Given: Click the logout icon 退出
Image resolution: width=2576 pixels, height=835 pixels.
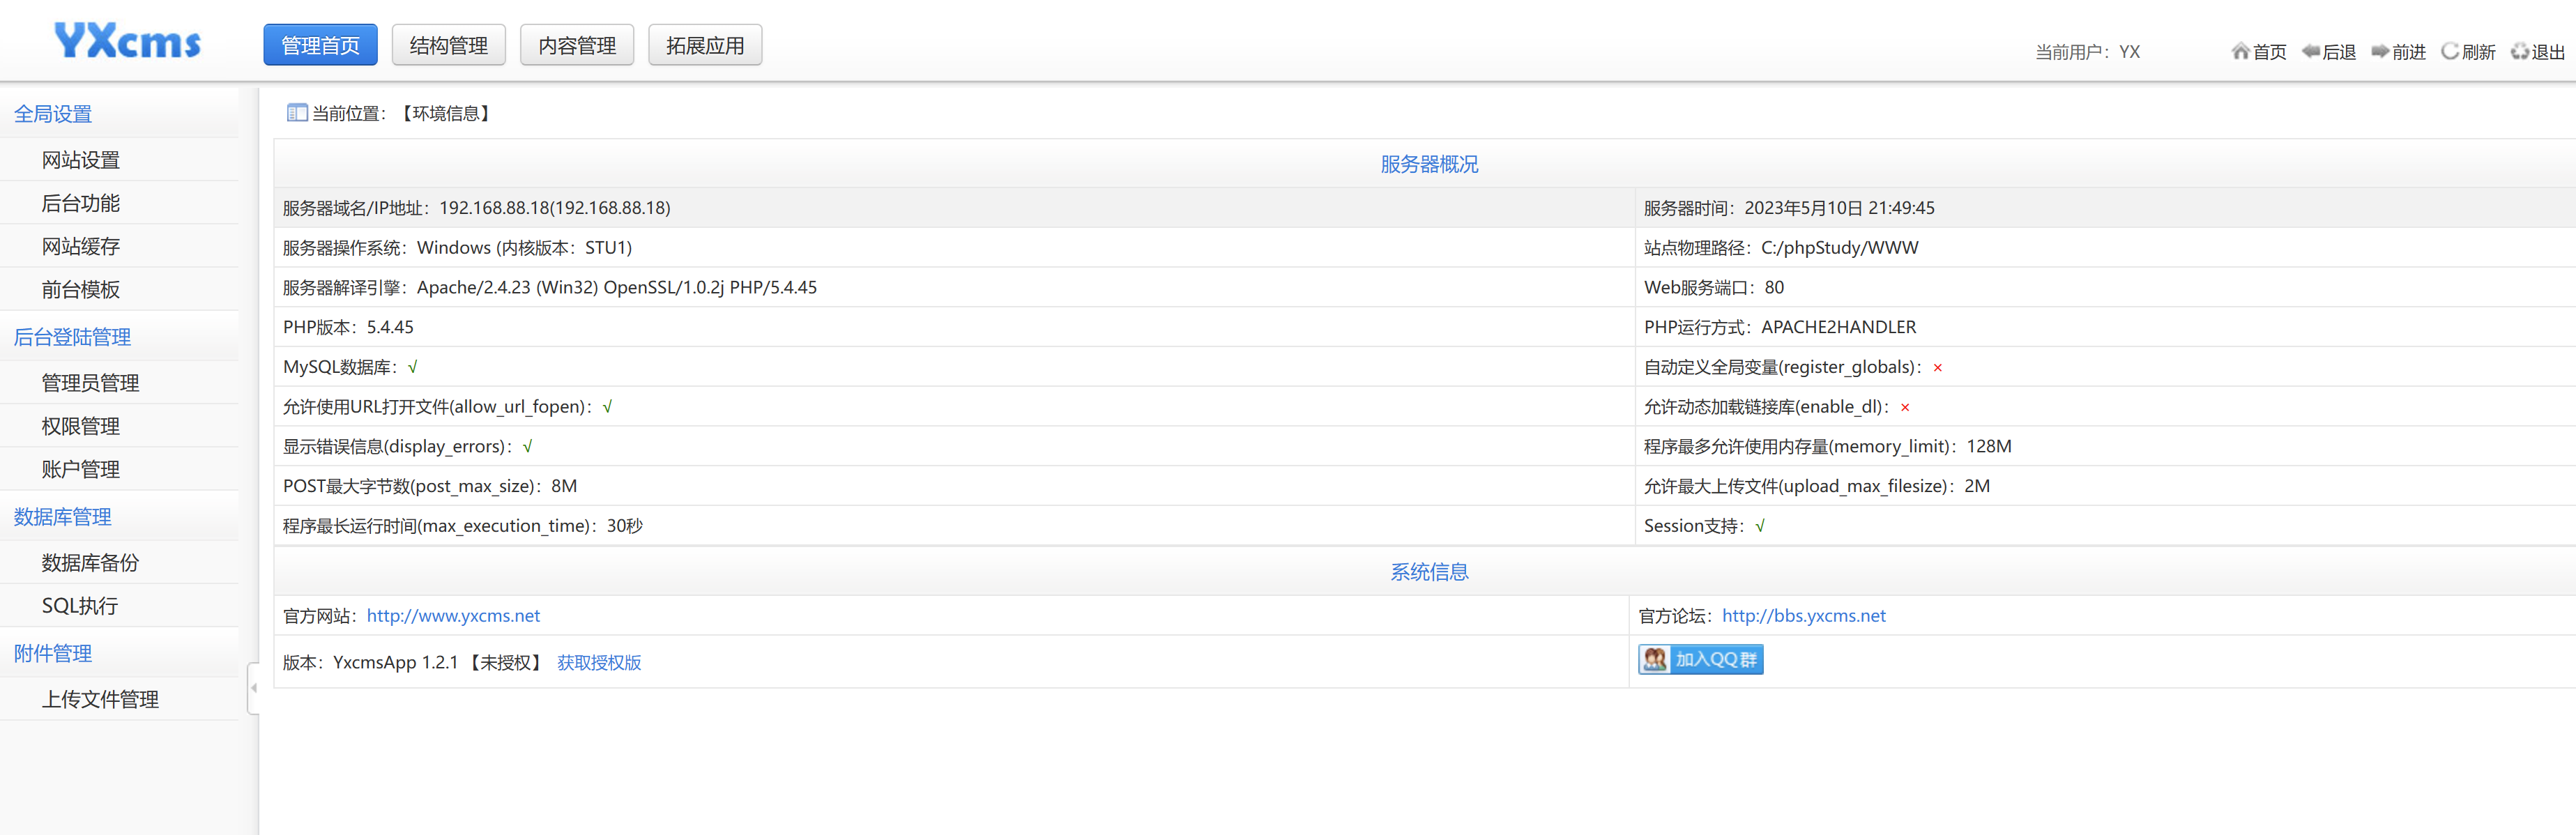Looking at the screenshot, I should point(2520,51).
